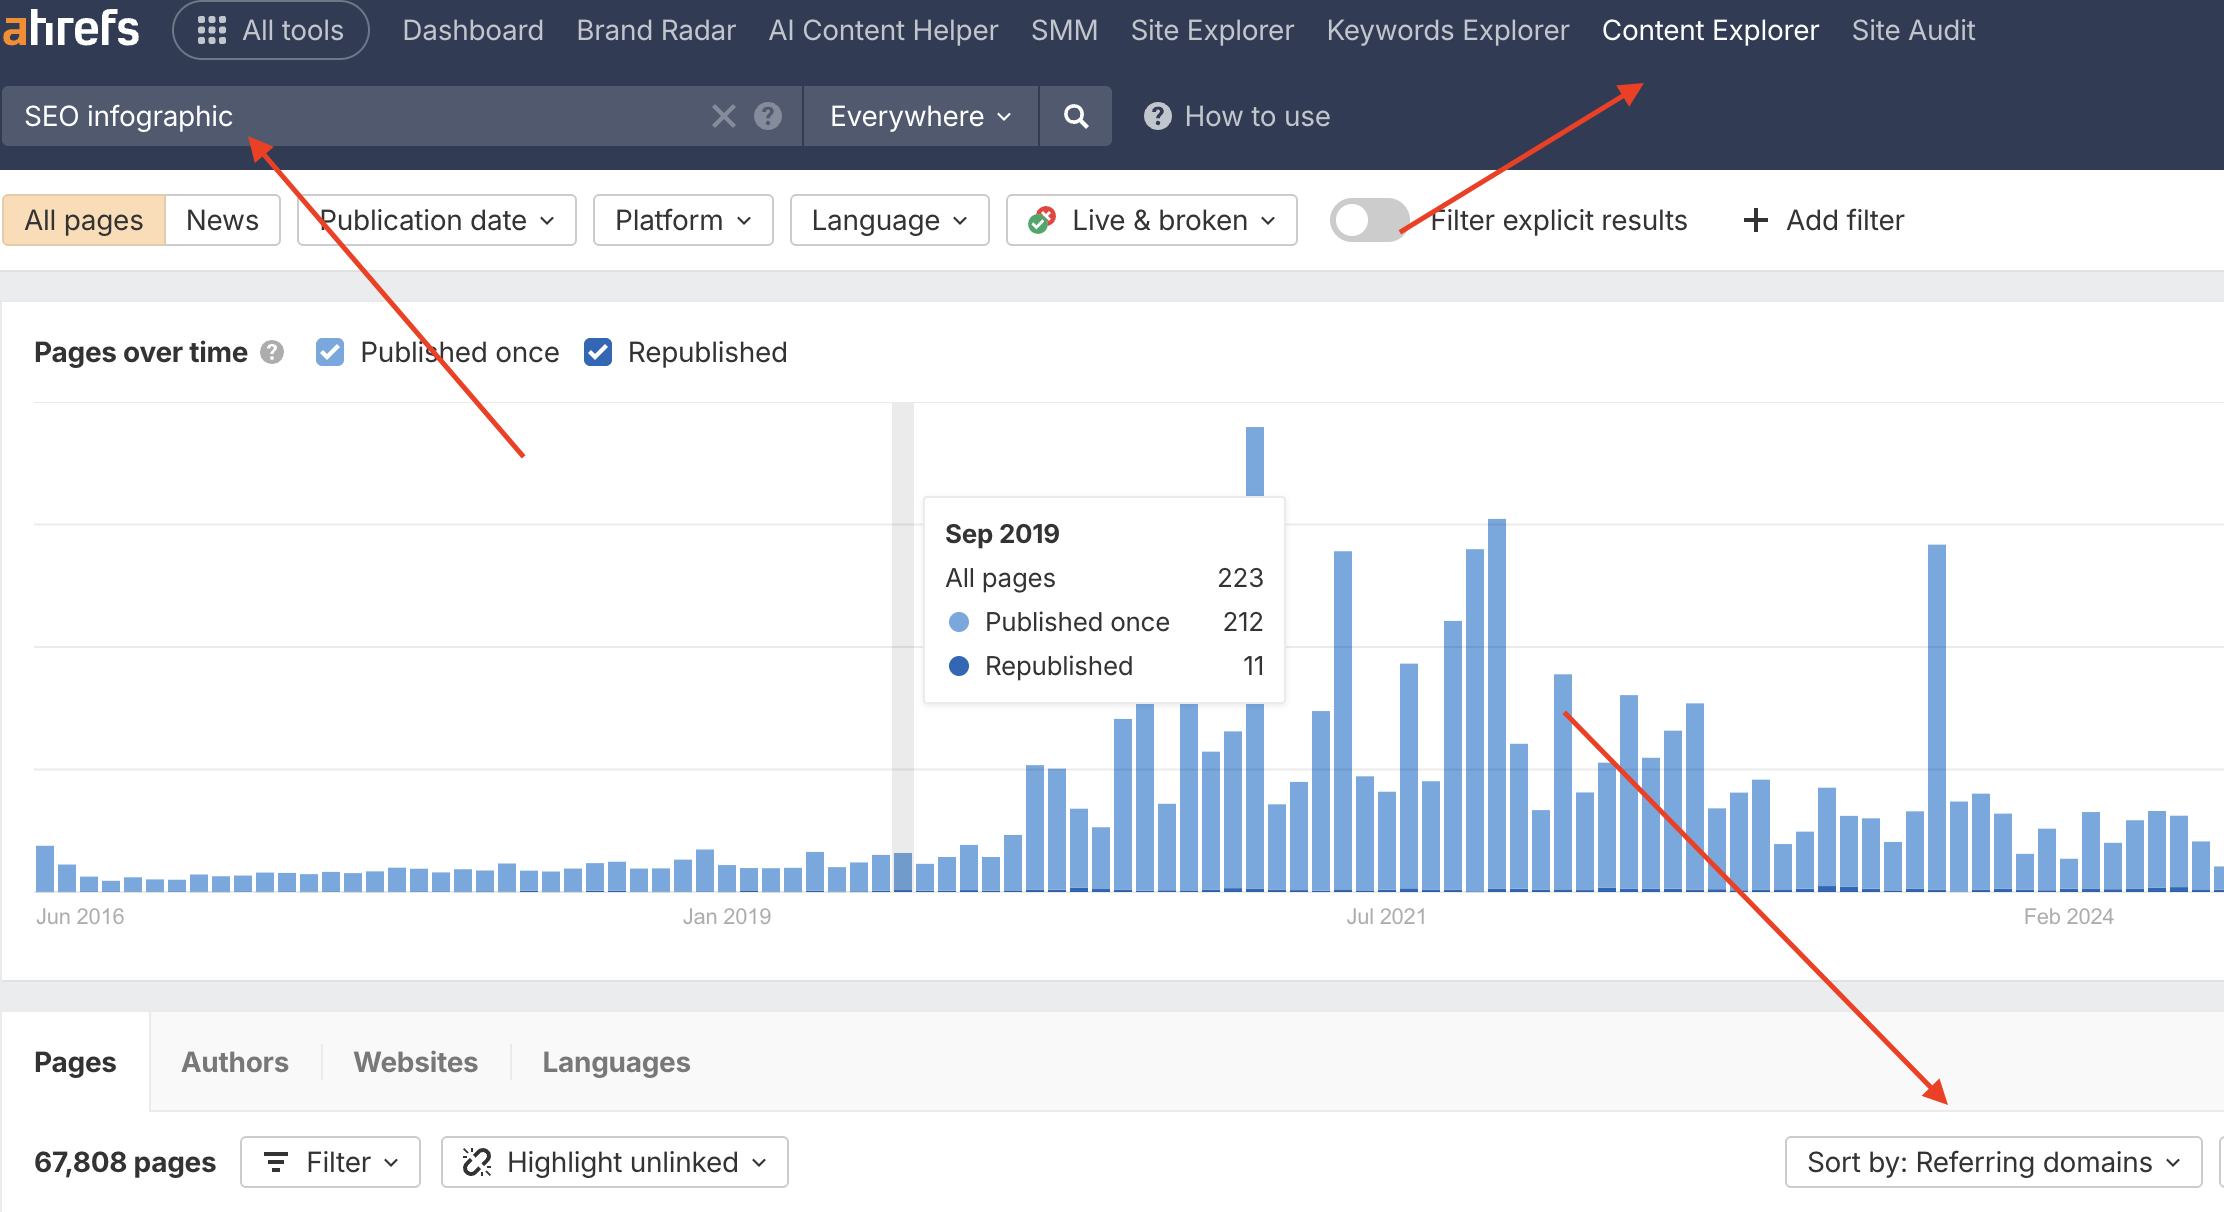Select the Pages tab
Viewport: 2224px width, 1212px height.
75,1062
